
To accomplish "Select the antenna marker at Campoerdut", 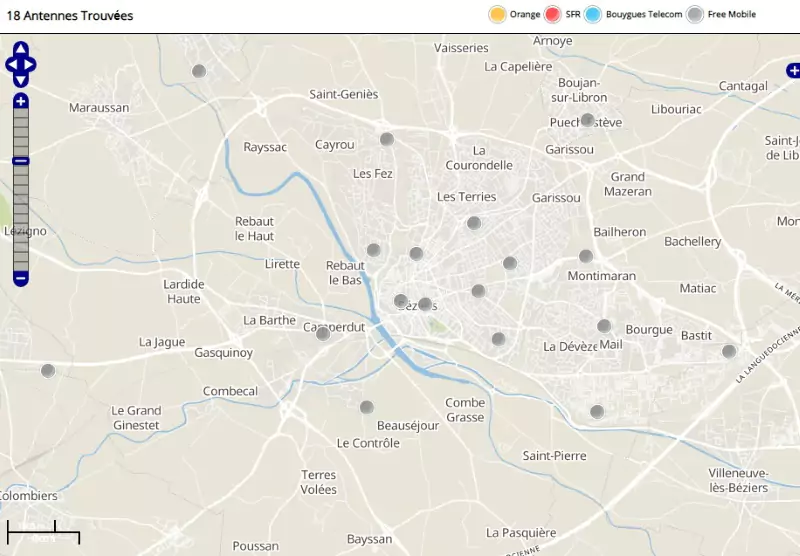I will (323, 333).
